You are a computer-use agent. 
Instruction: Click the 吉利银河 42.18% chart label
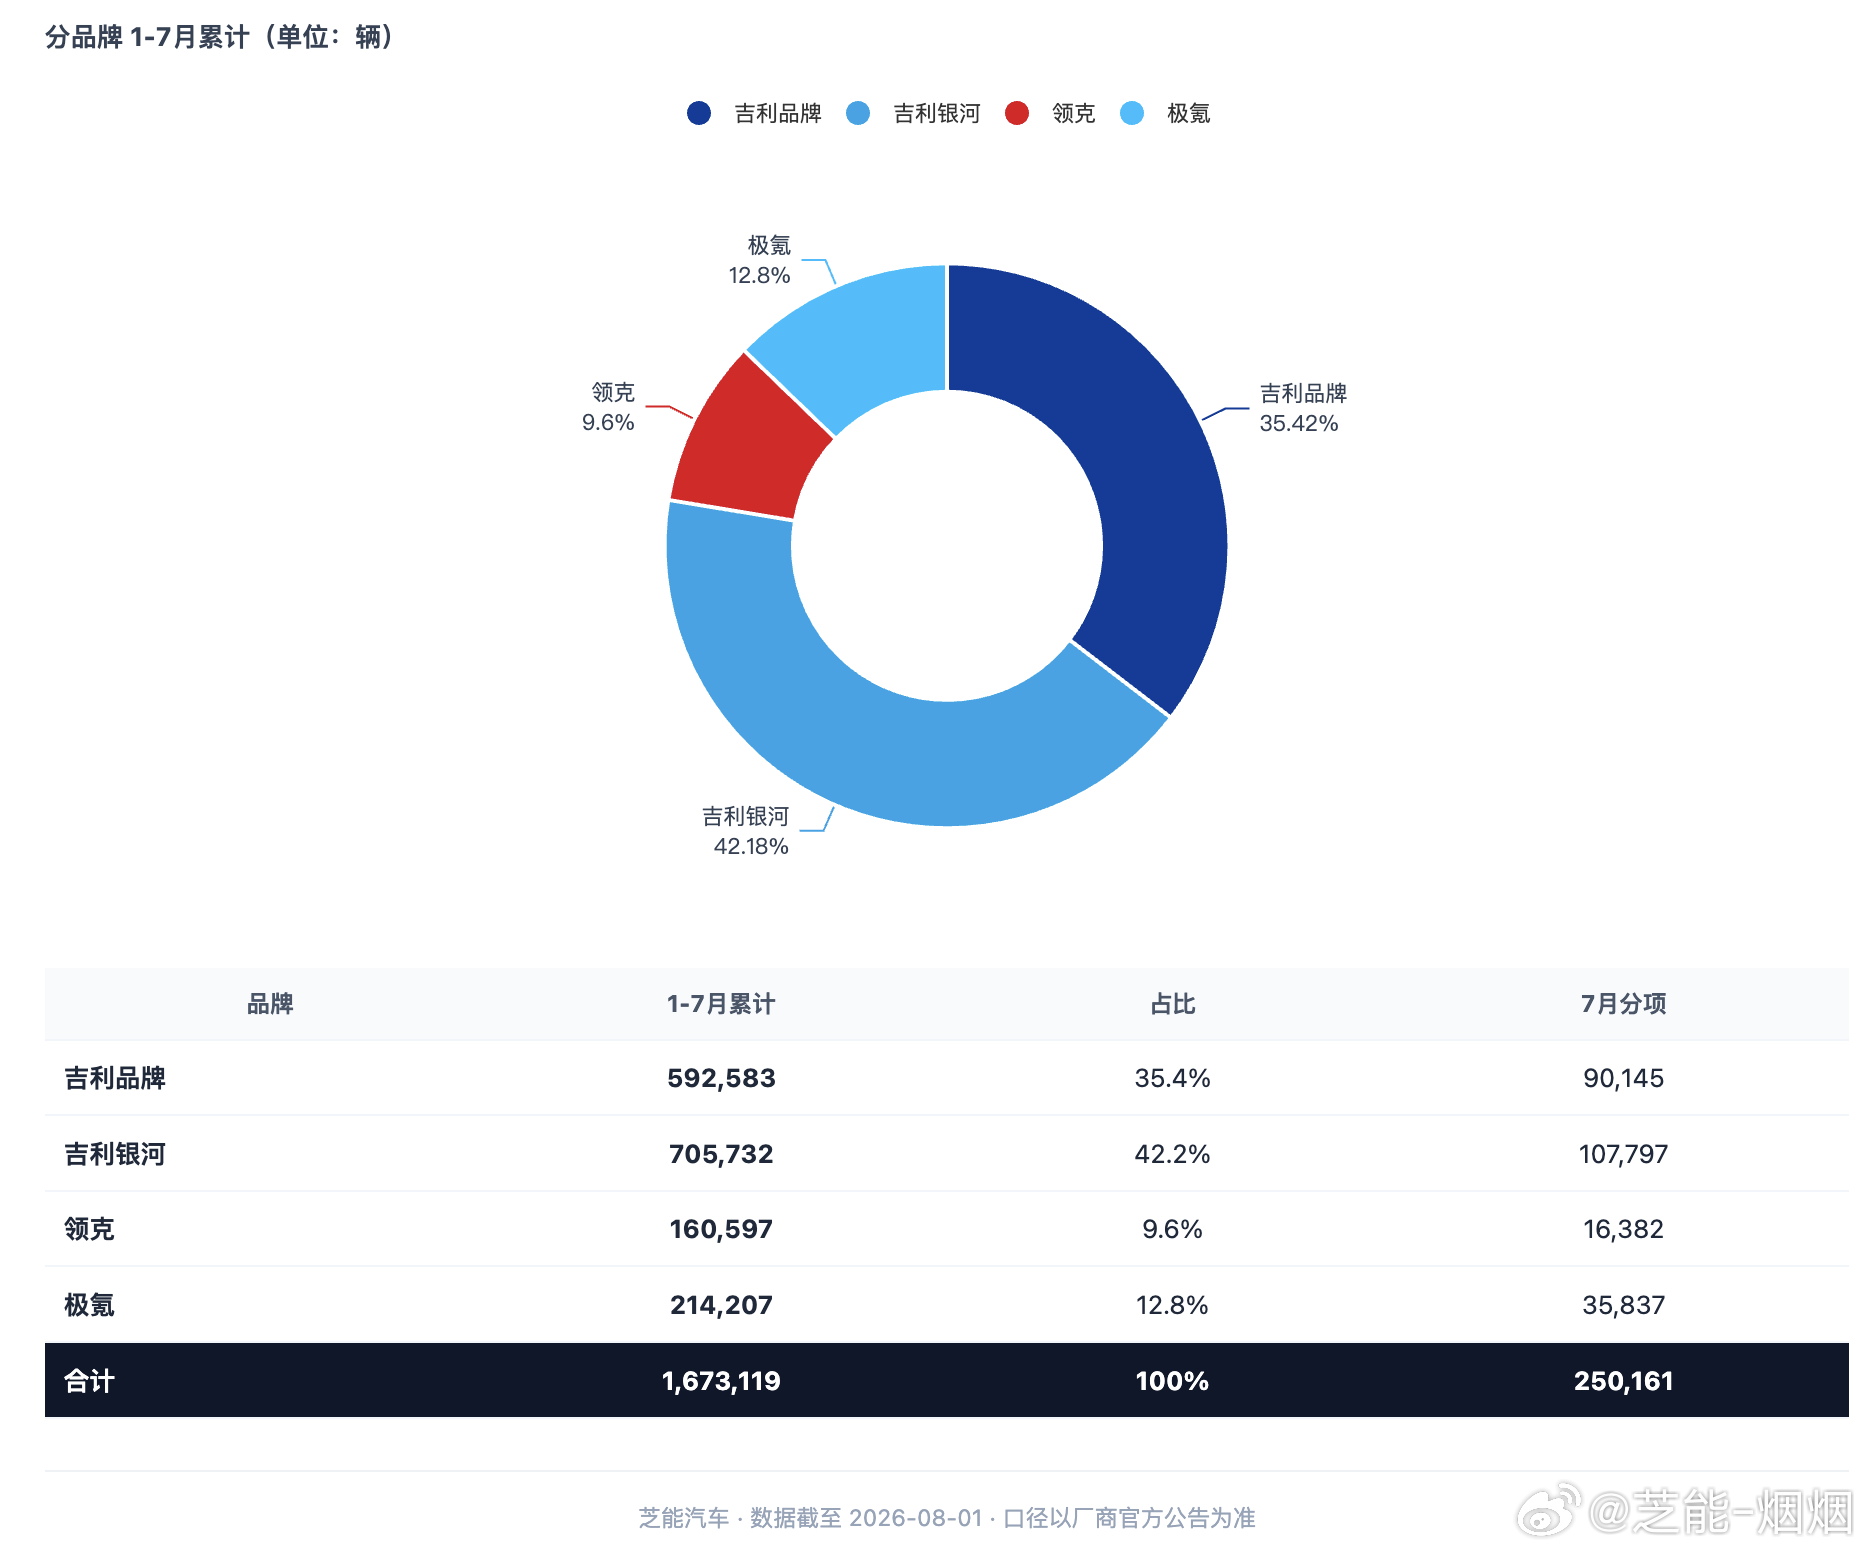click(x=746, y=831)
